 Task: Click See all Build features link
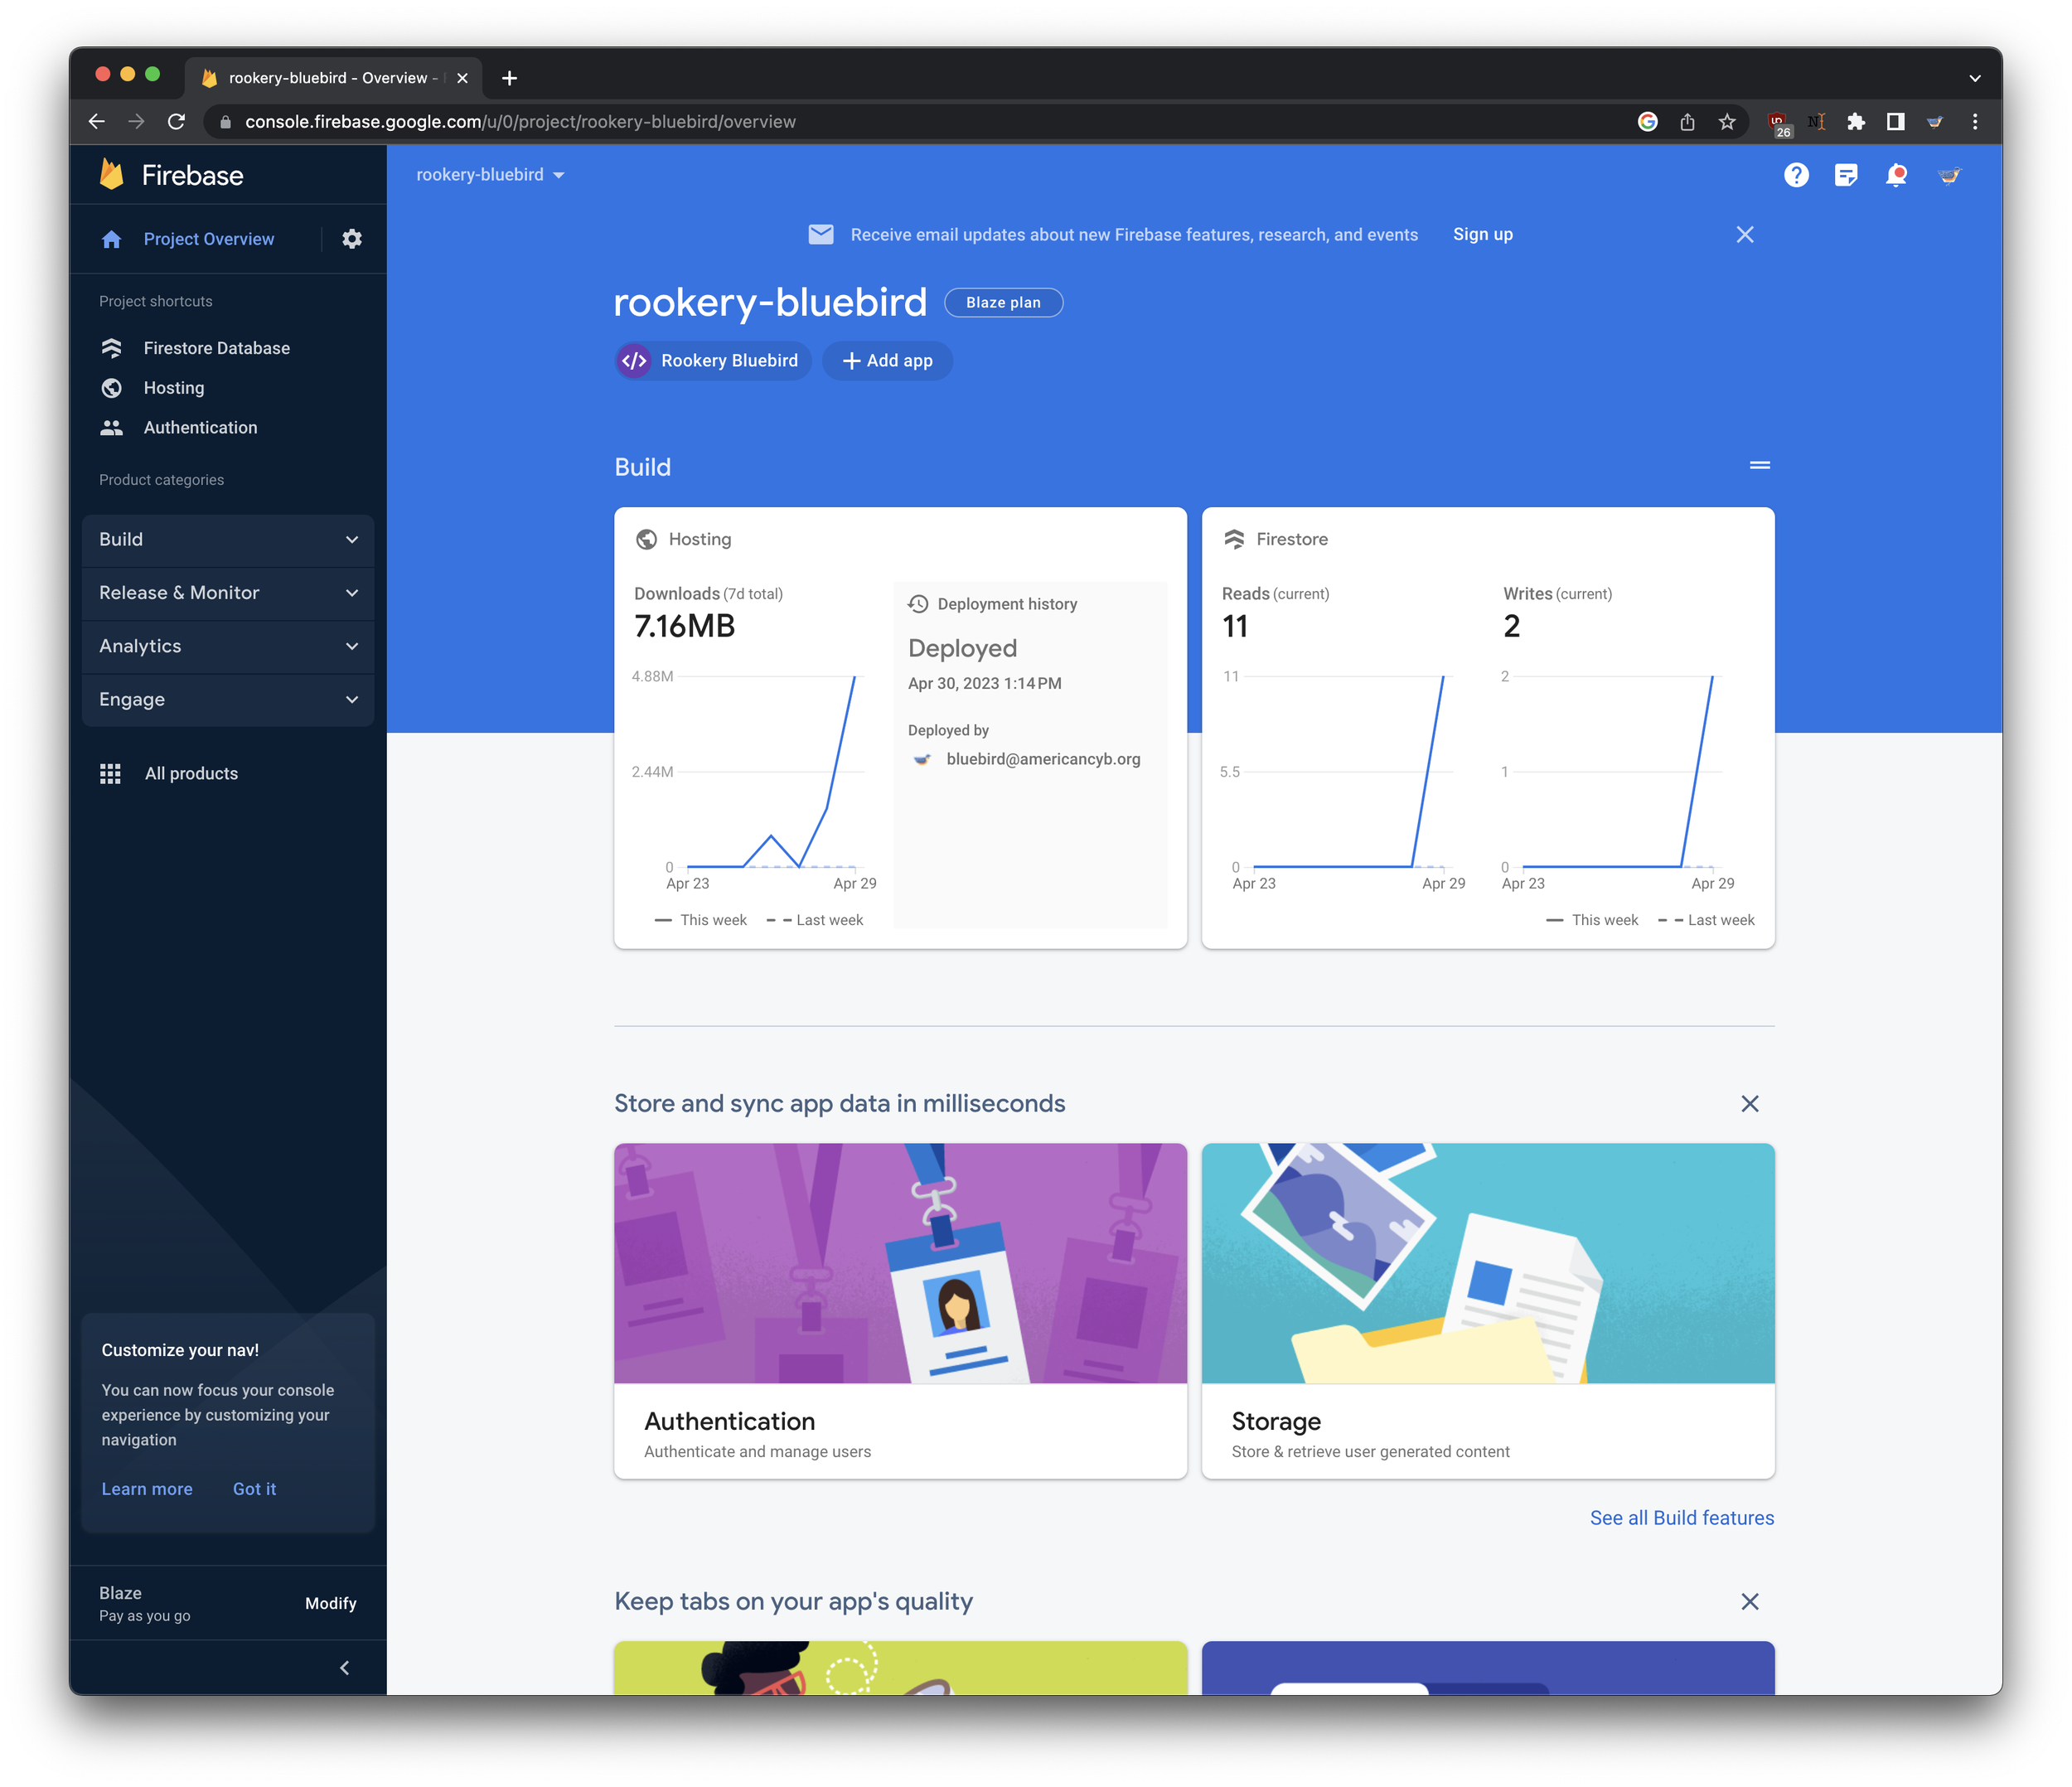coord(1681,1518)
